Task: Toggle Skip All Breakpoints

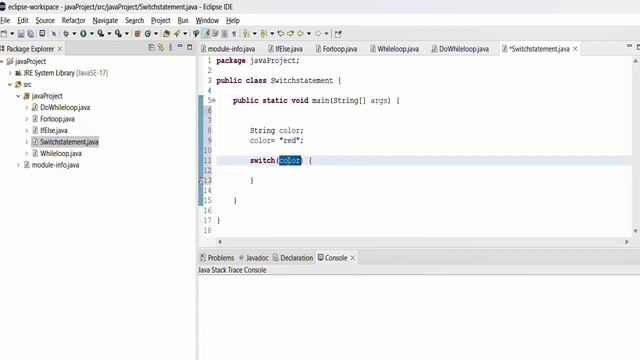Action: (53, 34)
